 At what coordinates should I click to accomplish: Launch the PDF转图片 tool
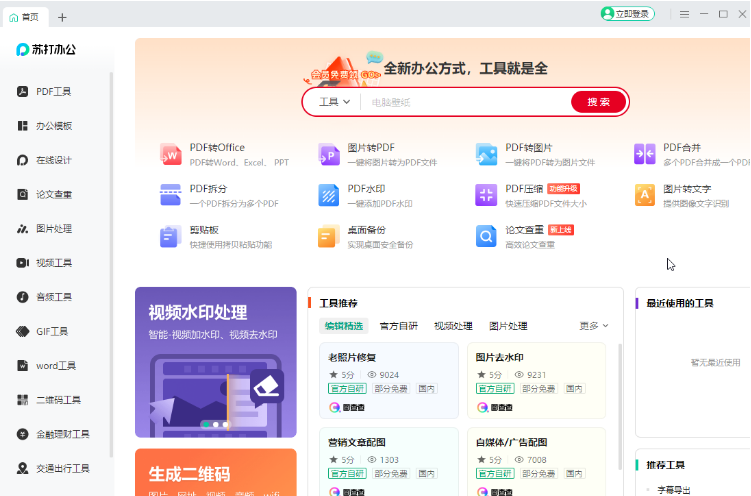pyautogui.click(x=535, y=154)
